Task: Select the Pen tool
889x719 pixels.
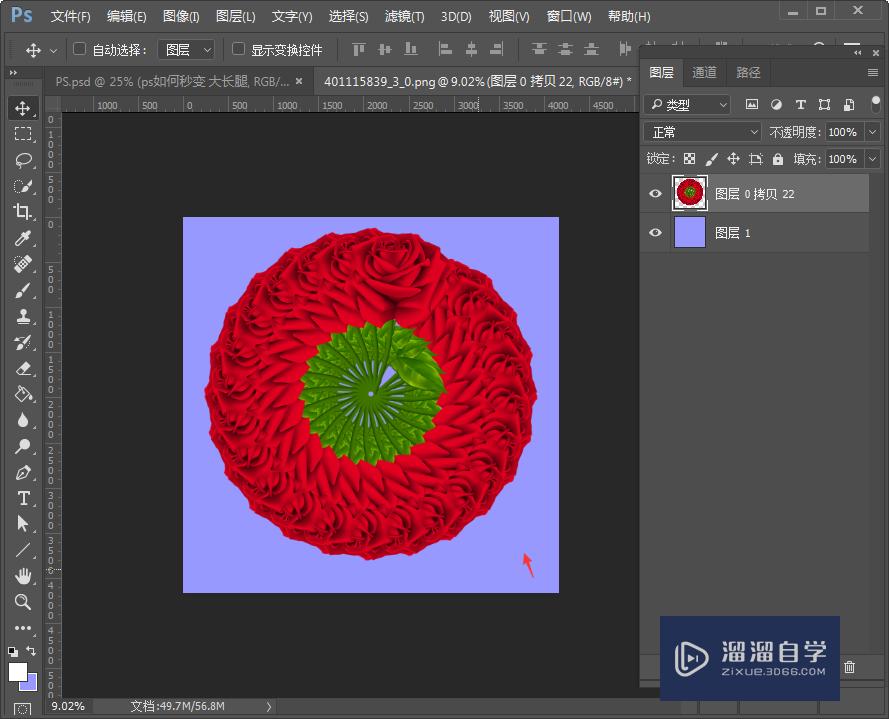Action: point(23,472)
